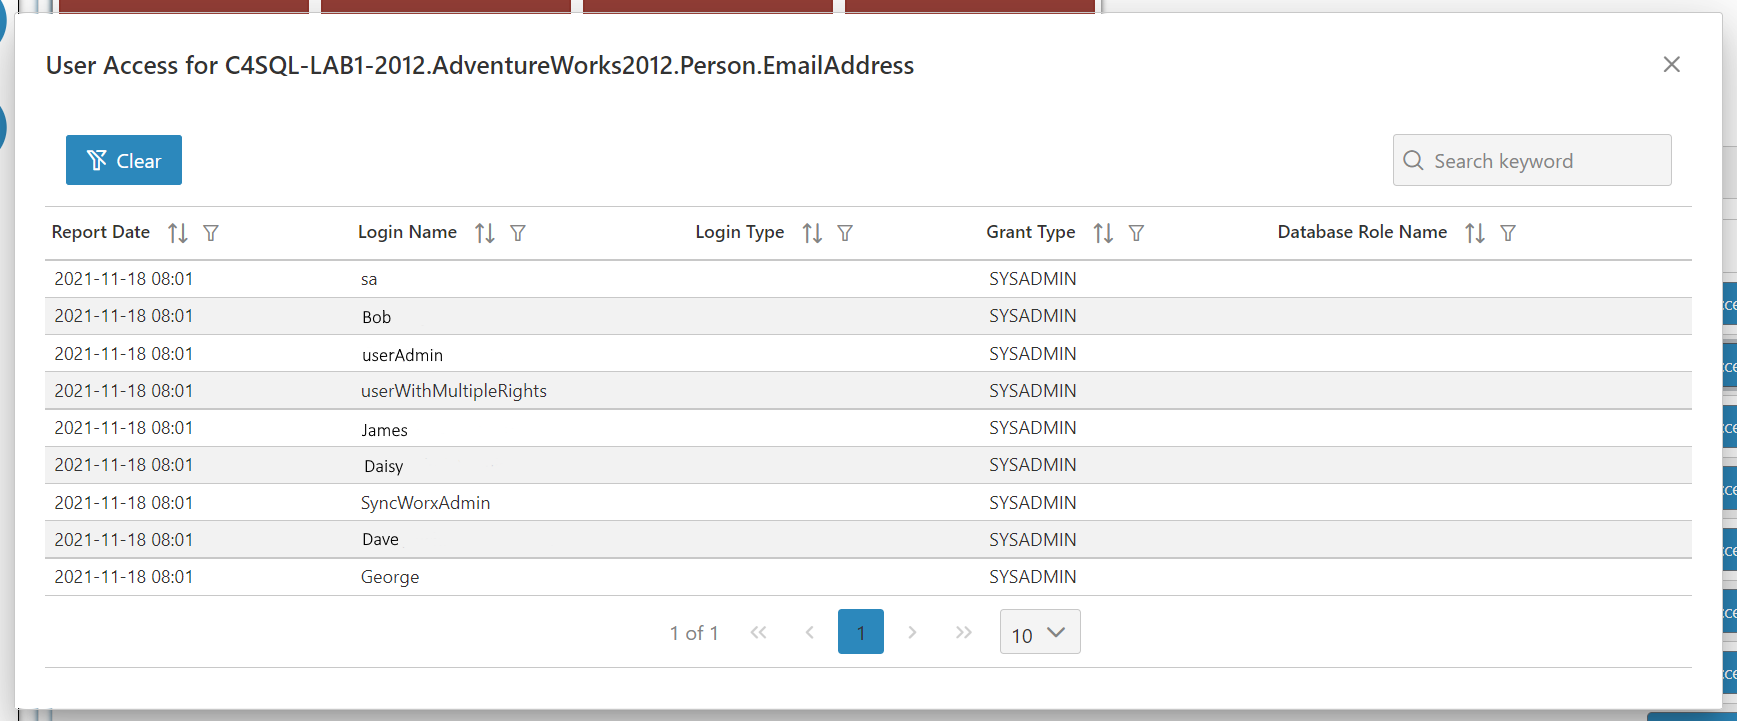The width and height of the screenshot is (1737, 721).
Task: Click the Search keyword field
Action: [x=1532, y=160]
